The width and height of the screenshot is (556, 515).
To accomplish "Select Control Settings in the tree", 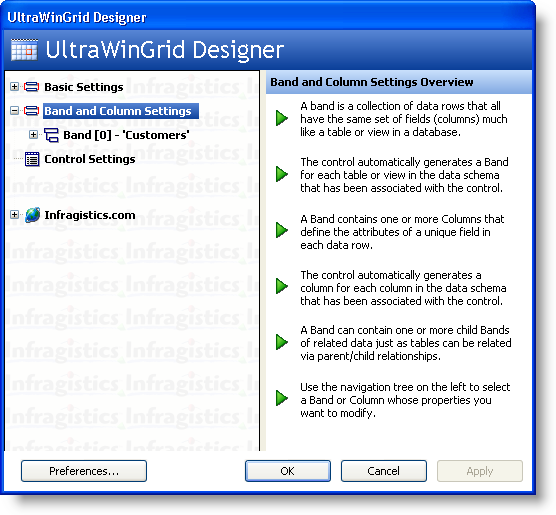I will click(90, 159).
